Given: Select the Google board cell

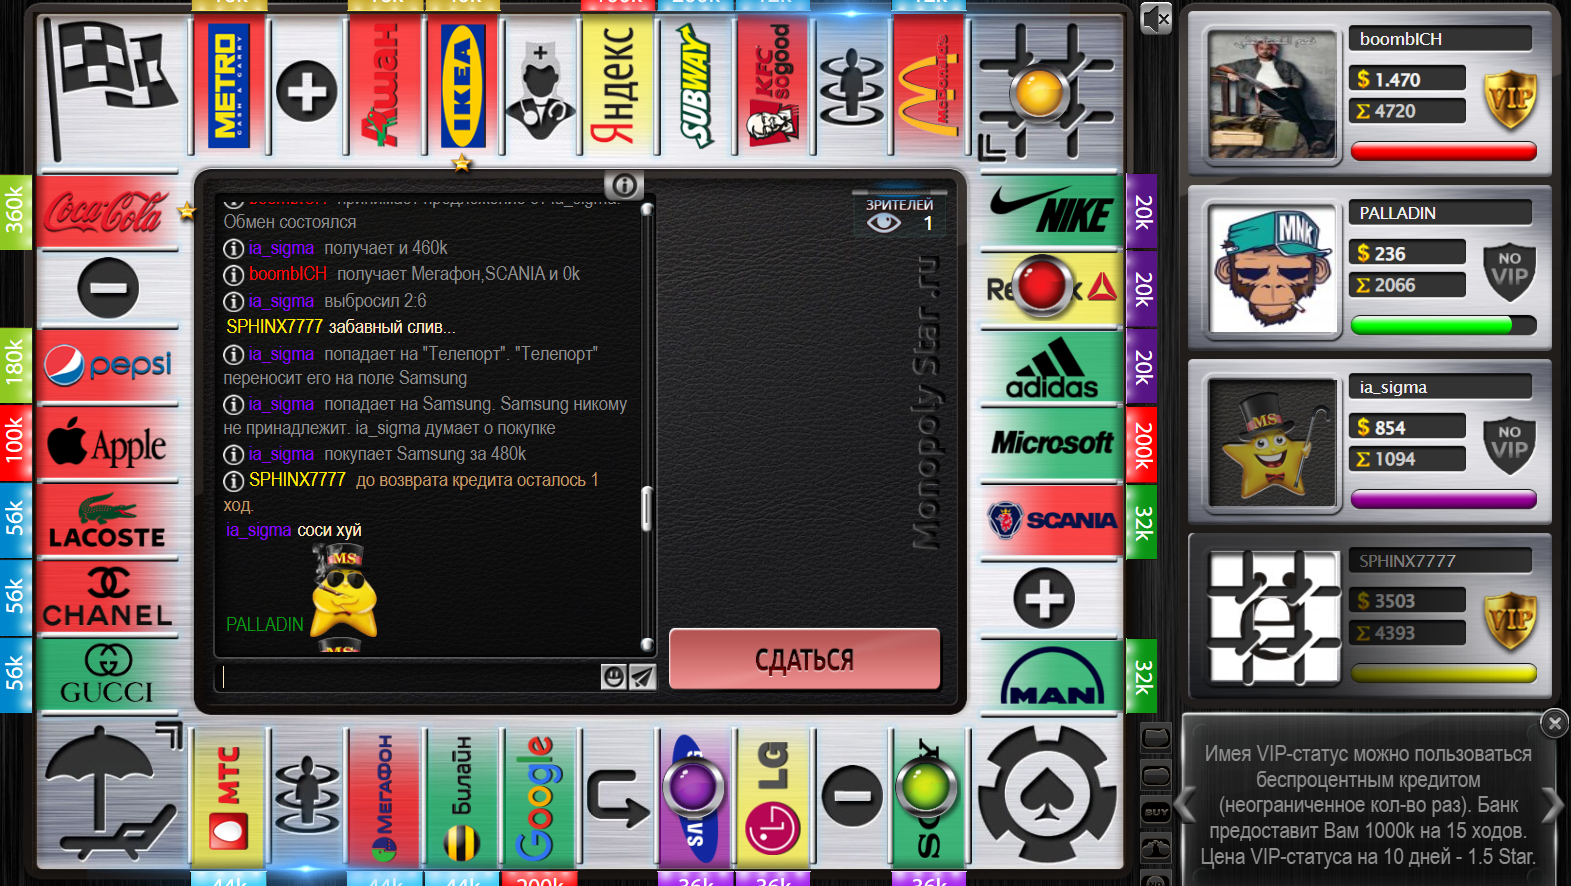Looking at the screenshot, I should [x=539, y=798].
